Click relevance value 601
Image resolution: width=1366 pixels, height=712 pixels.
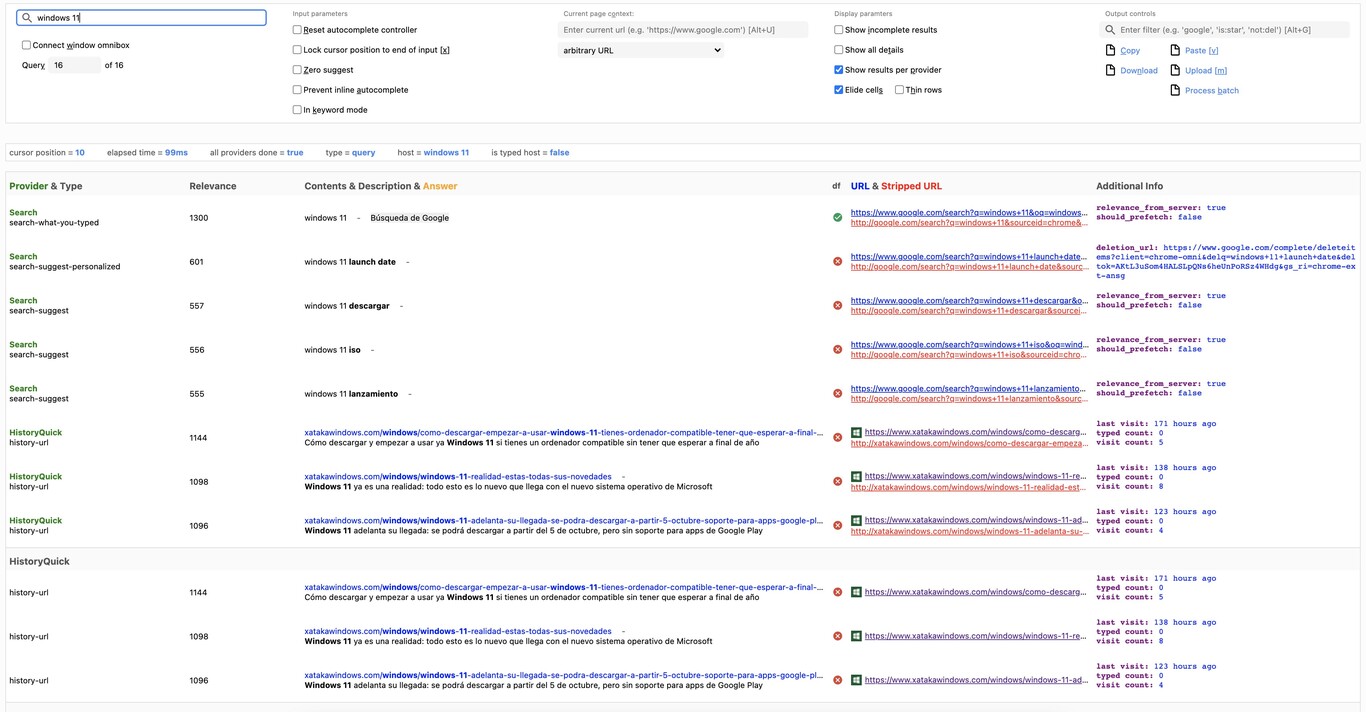196,261
